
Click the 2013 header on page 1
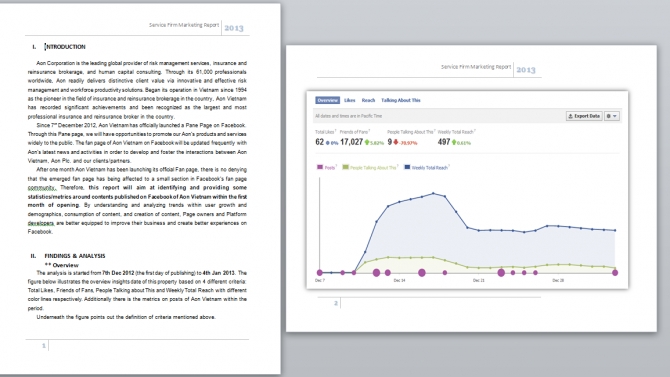[234, 28]
